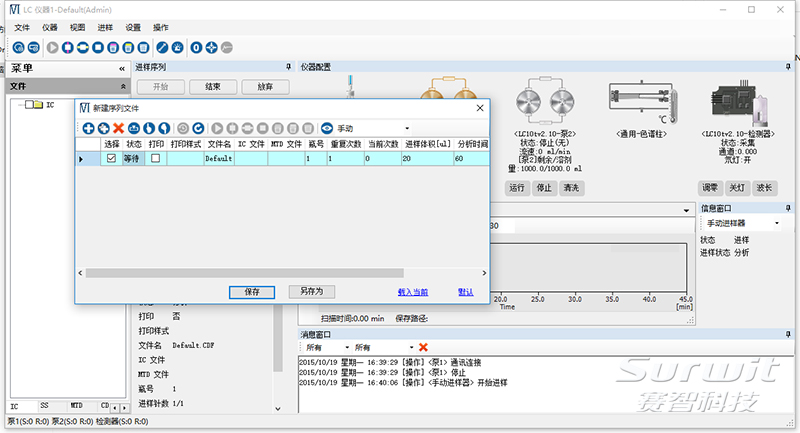The image size is (800, 433).
Task: Click the pencil edit icon in main toolbar
Action: [160, 47]
